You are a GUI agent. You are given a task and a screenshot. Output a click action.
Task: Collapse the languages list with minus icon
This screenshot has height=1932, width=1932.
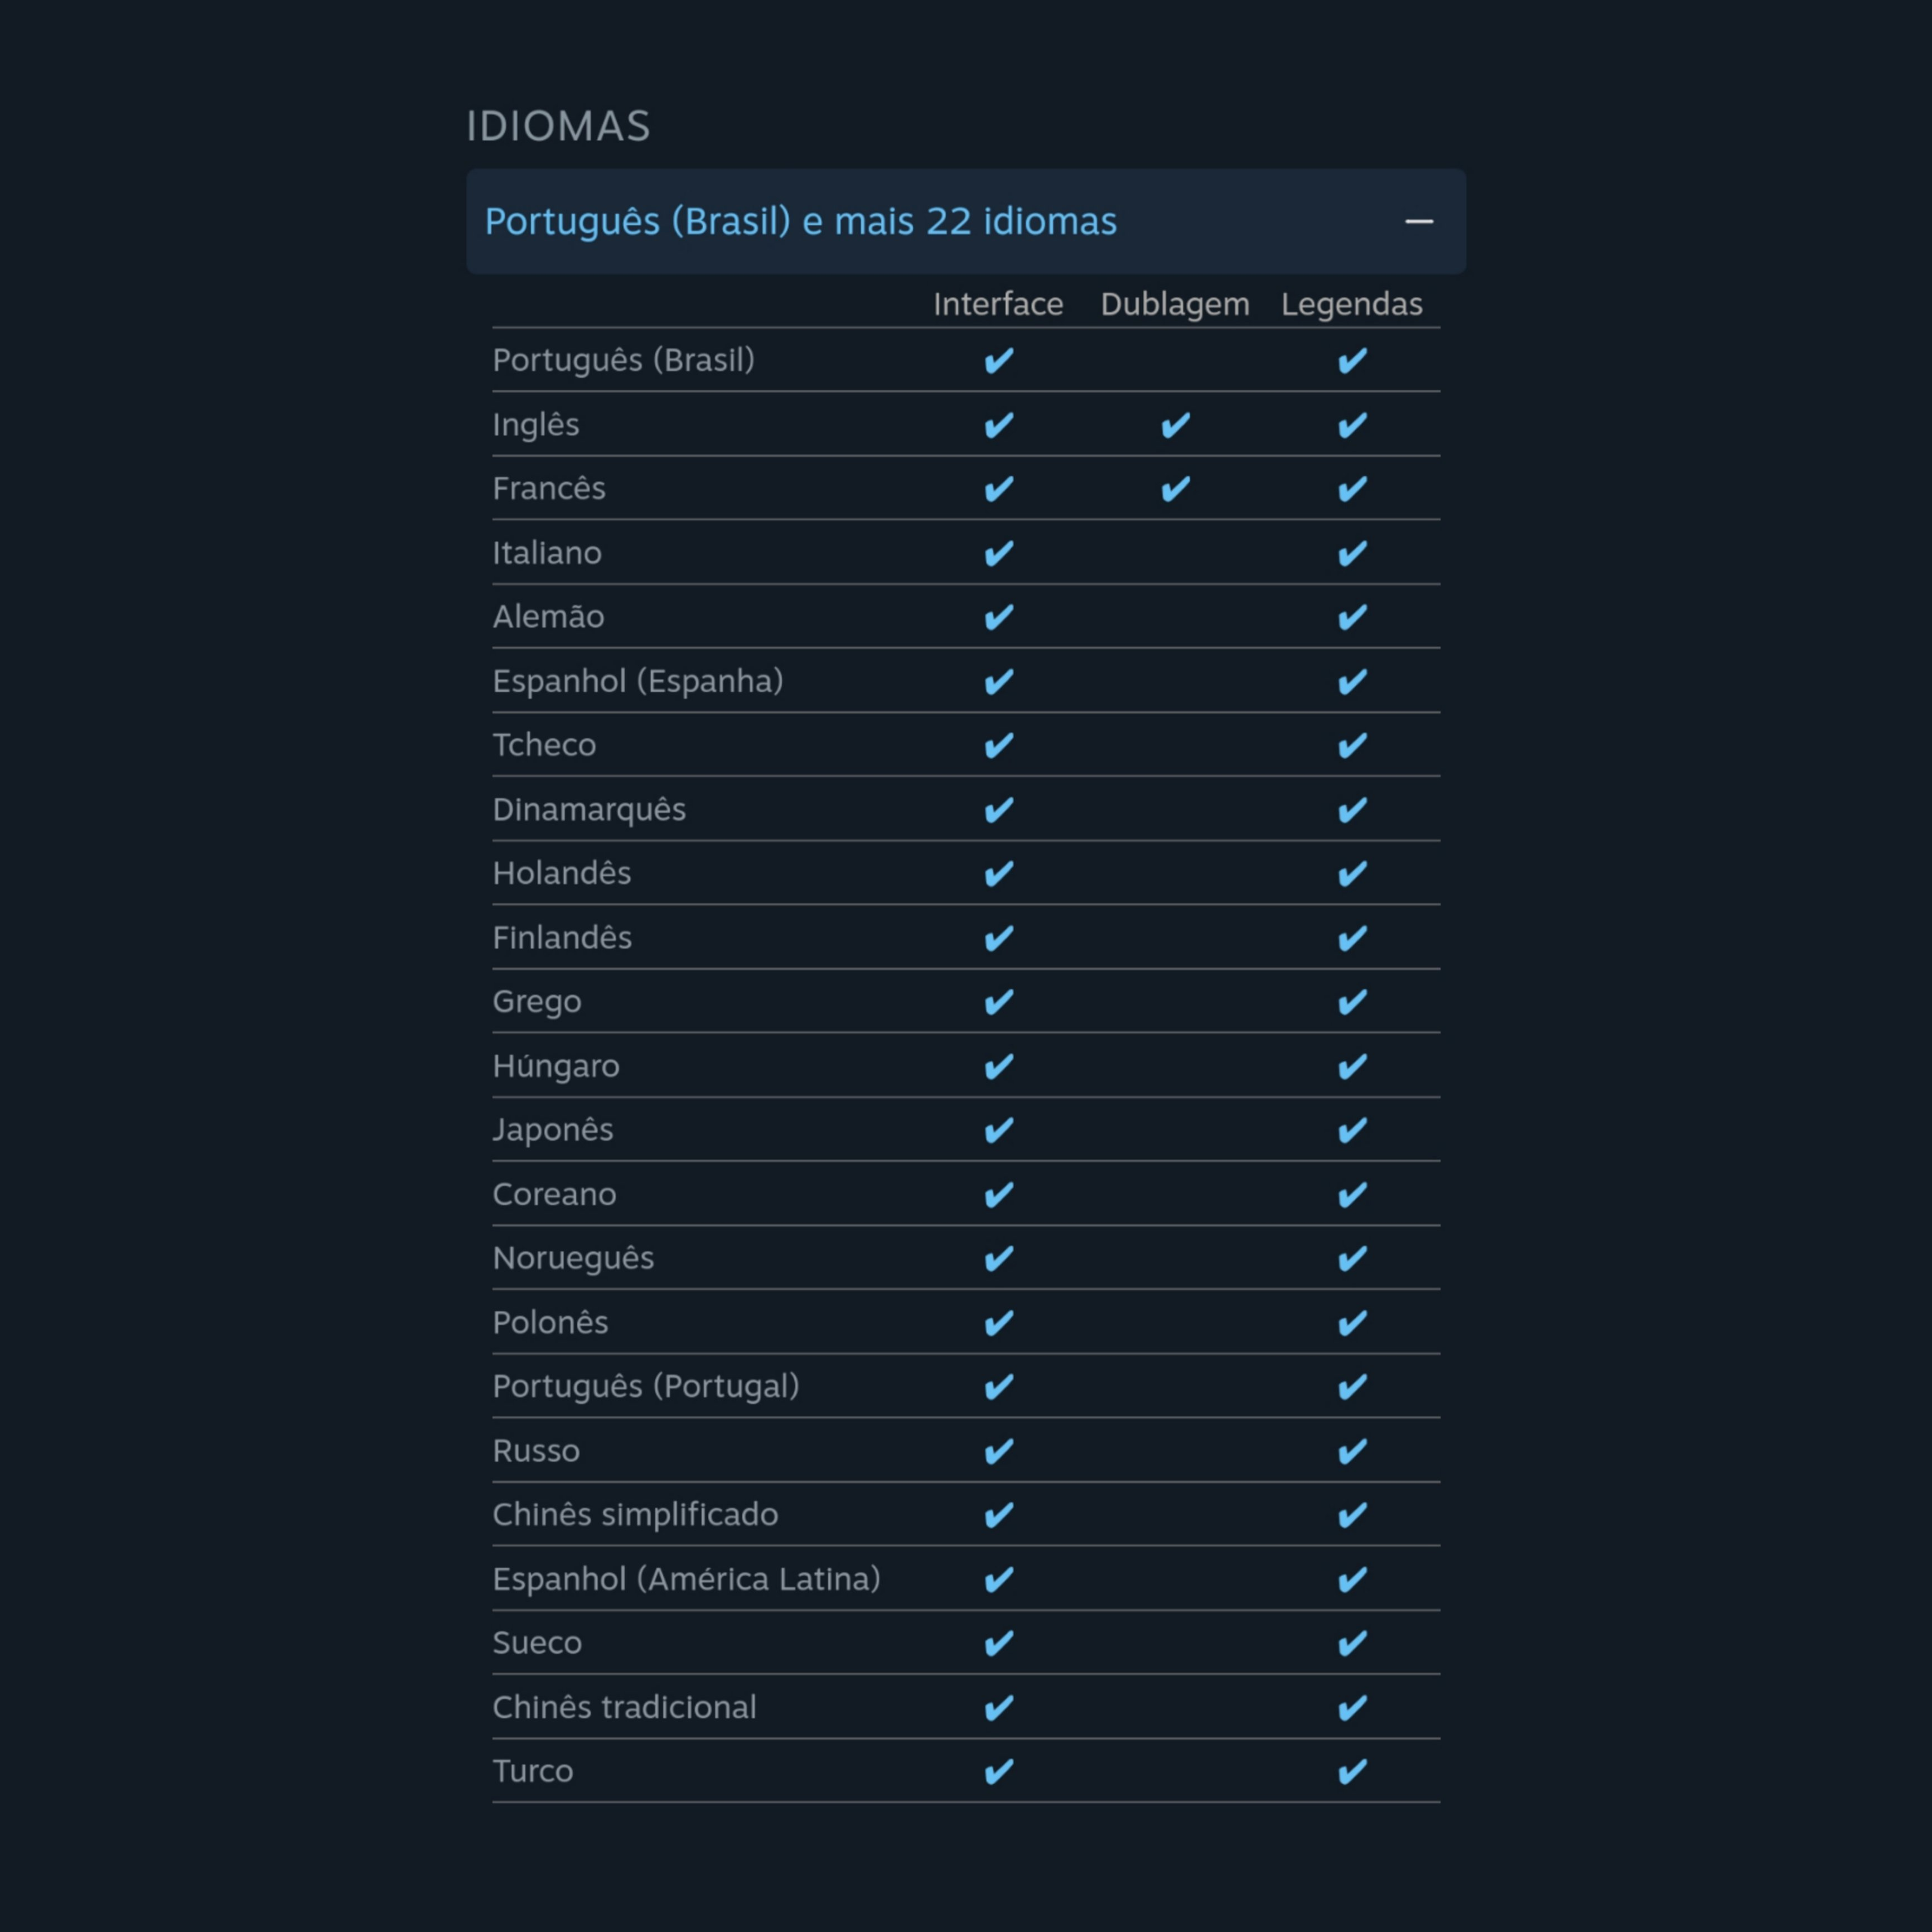pos(1418,221)
